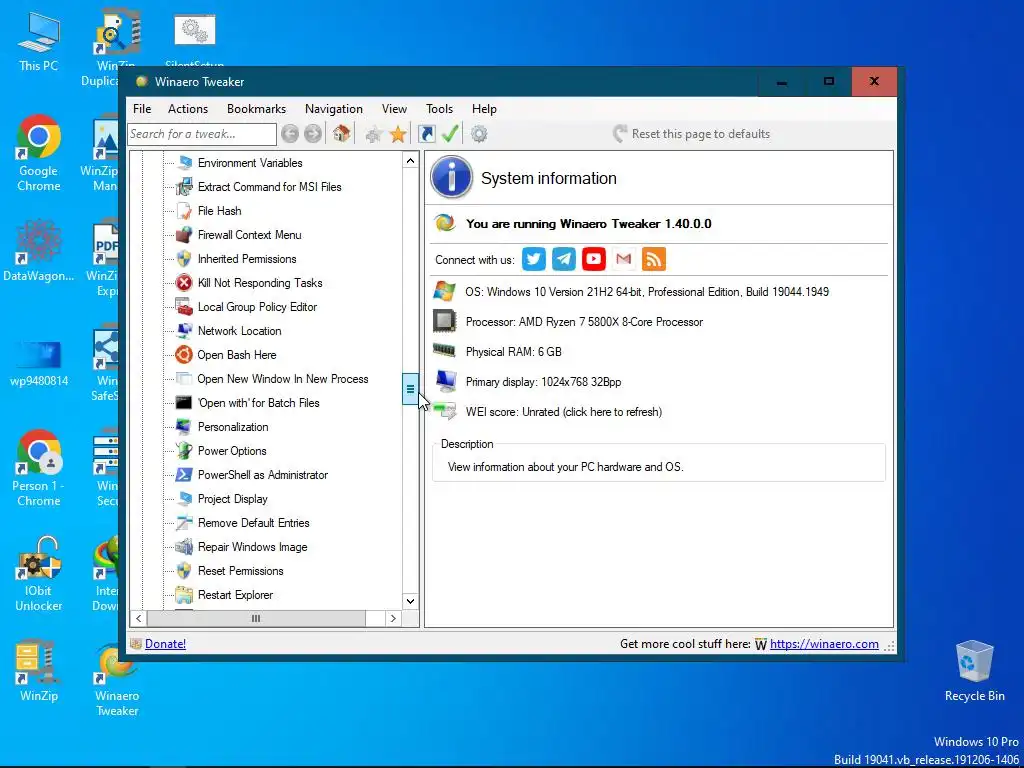This screenshot has width=1024, height=768.
Task: Select 'Open with' for Batch Files
Action: [x=259, y=403]
